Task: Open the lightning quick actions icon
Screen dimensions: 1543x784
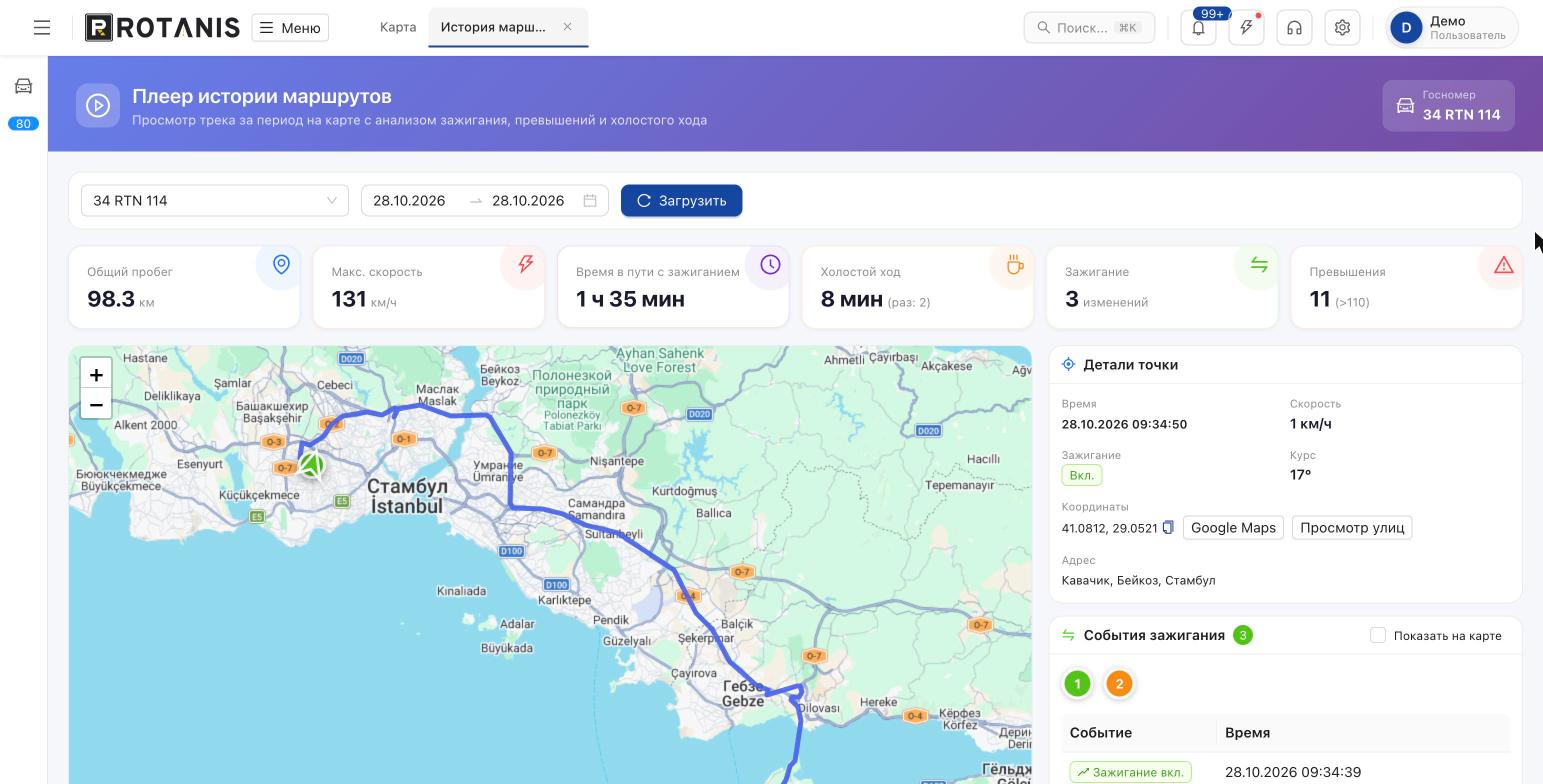Action: pyautogui.click(x=1246, y=28)
